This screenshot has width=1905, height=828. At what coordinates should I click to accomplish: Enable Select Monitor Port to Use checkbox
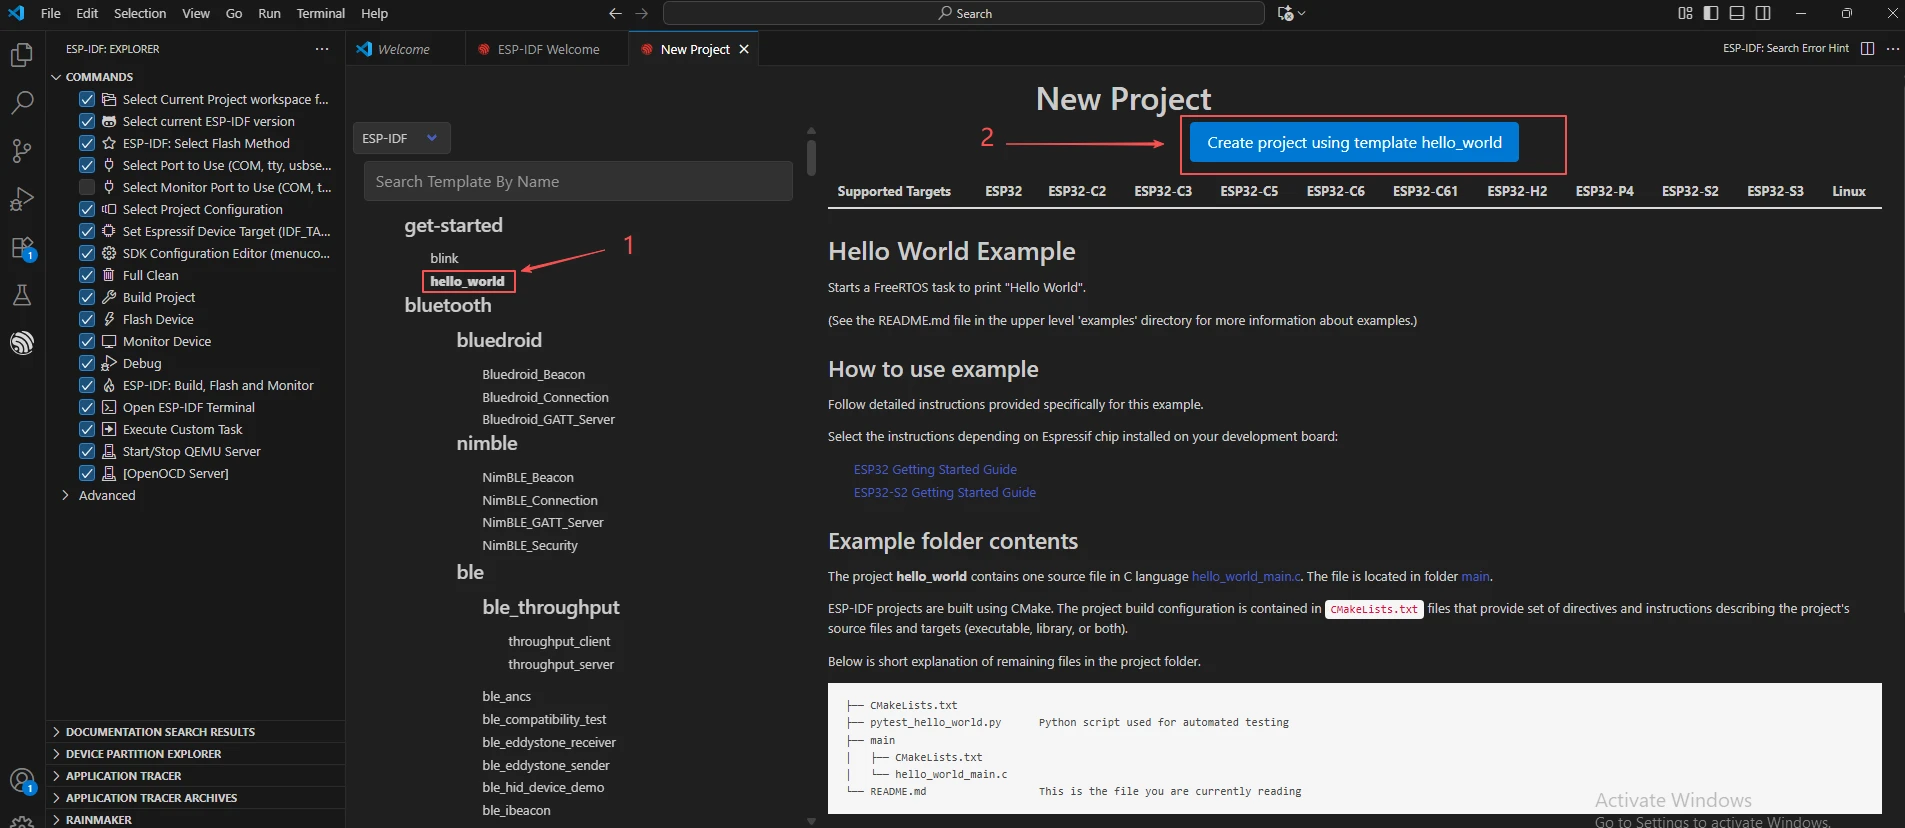coord(87,187)
